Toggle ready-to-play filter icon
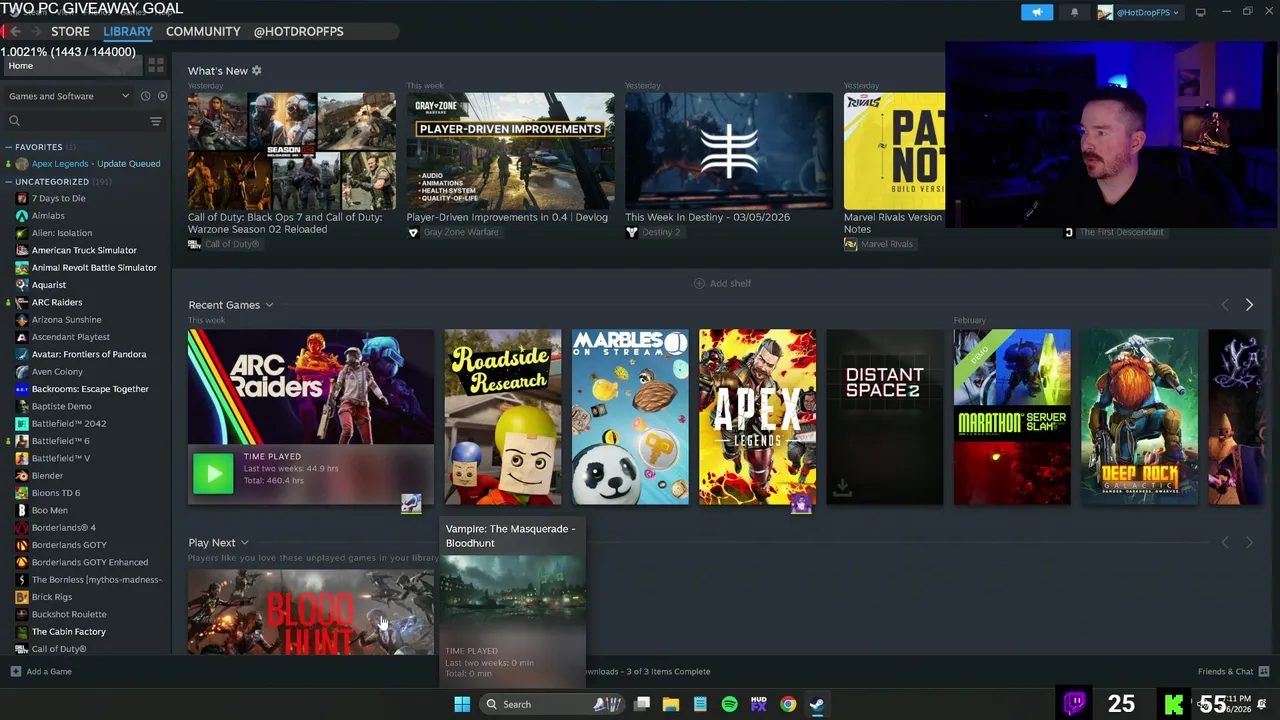 (x=162, y=96)
